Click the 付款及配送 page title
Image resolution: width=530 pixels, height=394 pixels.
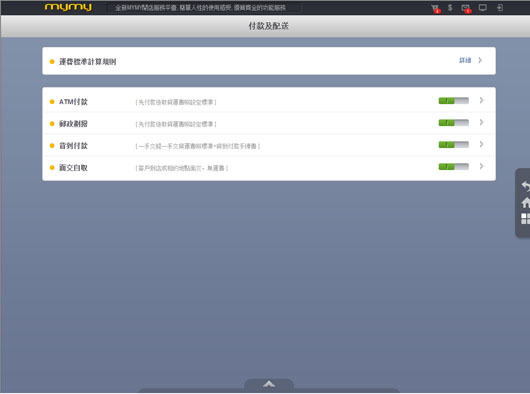point(269,26)
